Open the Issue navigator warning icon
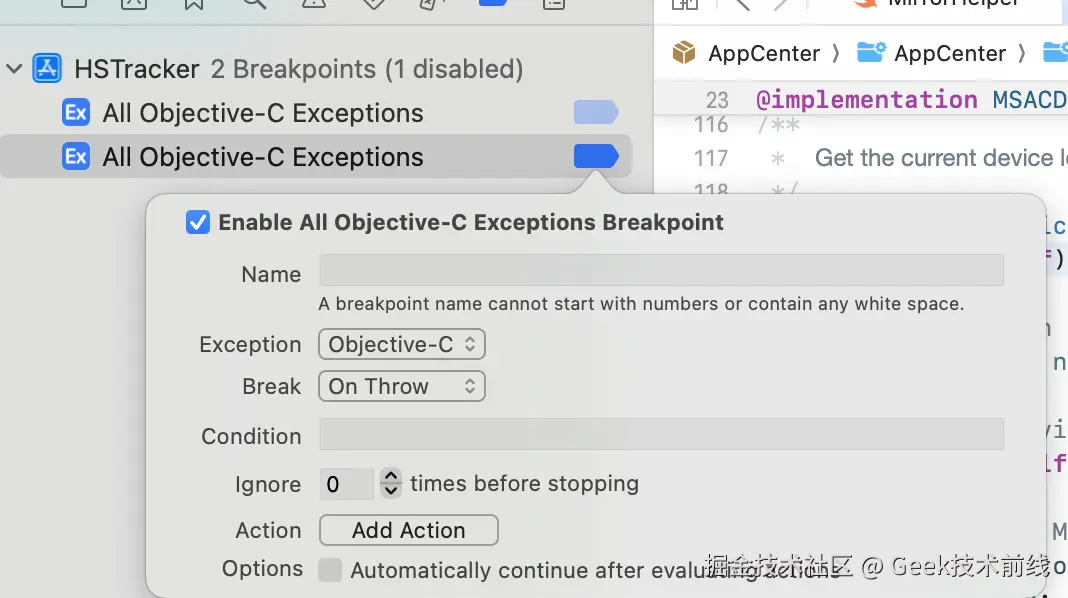This screenshot has height=598, width=1068. (x=314, y=3)
